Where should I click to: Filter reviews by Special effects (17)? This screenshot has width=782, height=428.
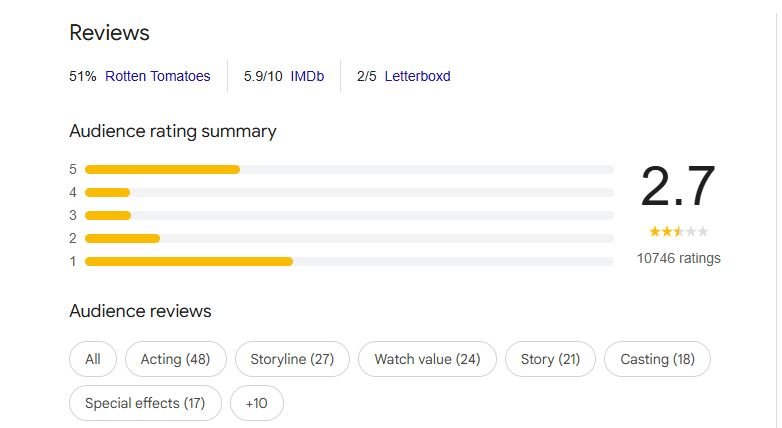(145, 403)
